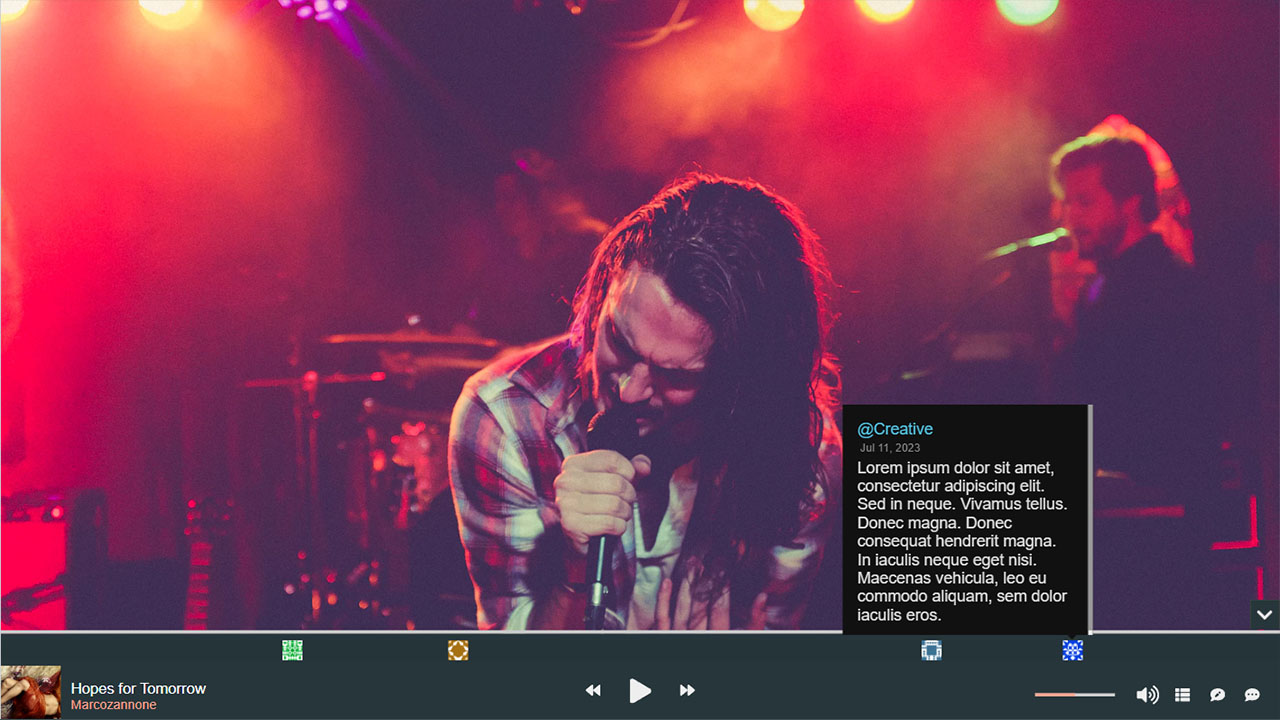Show comments via the chat bubble icon
Screen dimensions: 1280x720
(1250, 694)
